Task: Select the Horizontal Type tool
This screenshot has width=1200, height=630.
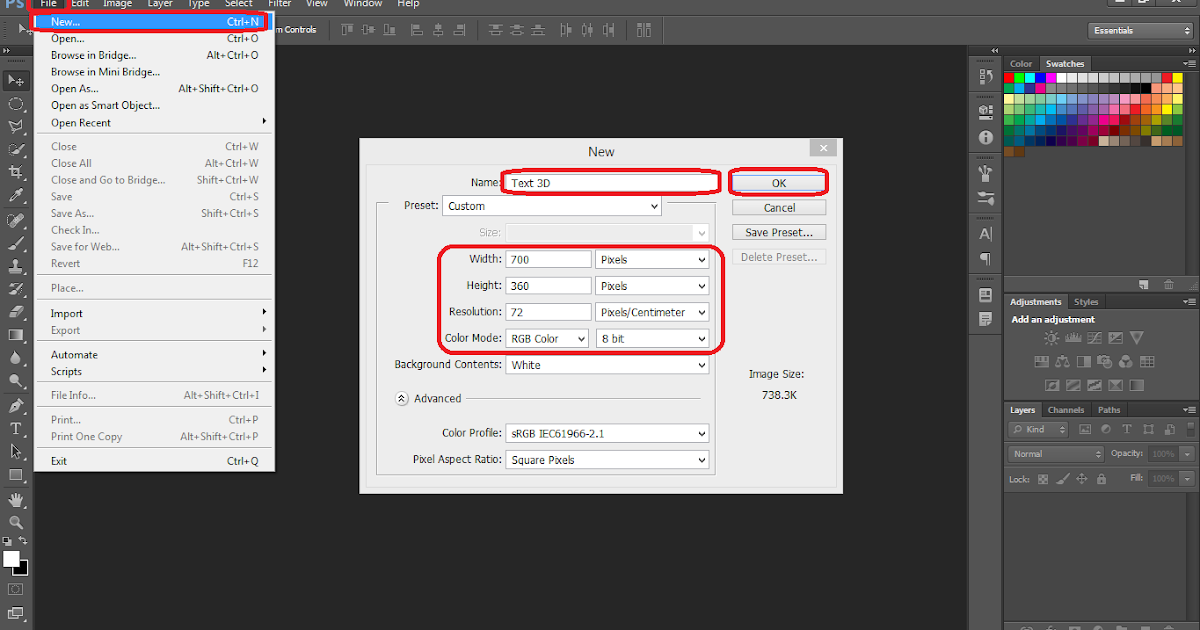Action: pyautogui.click(x=16, y=429)
